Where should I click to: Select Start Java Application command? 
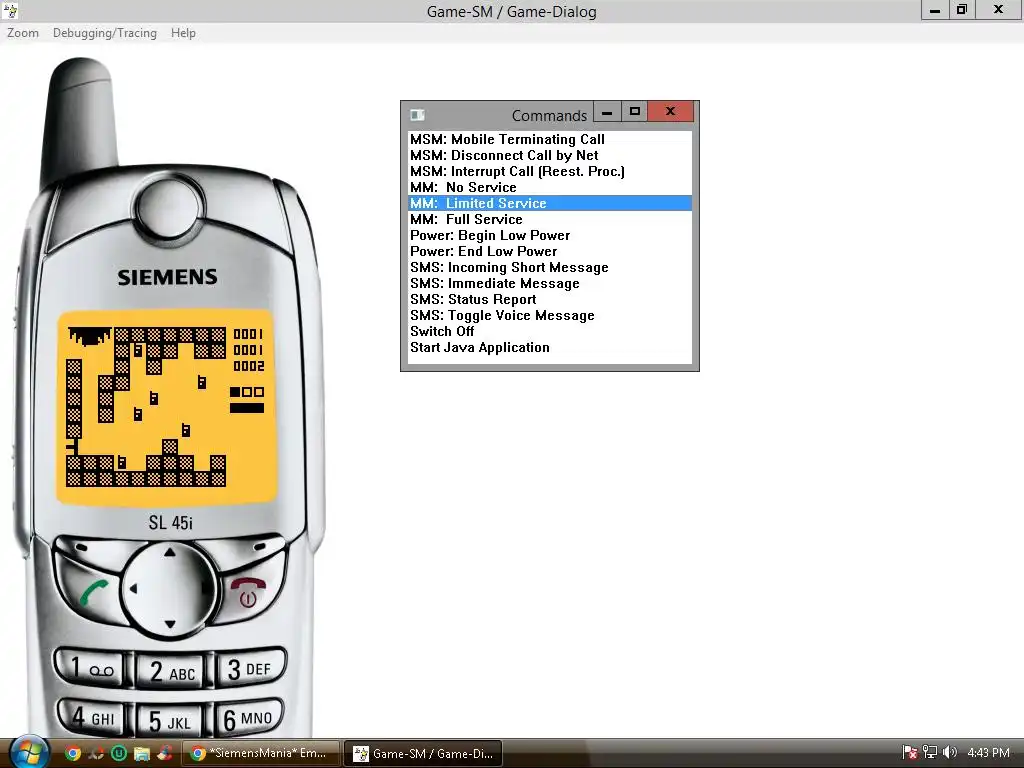550,347
